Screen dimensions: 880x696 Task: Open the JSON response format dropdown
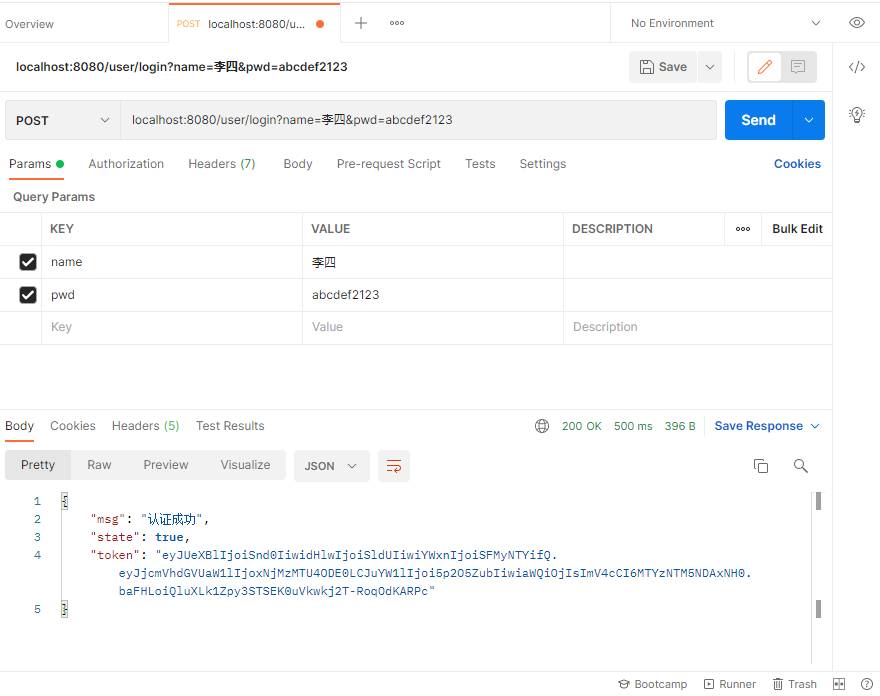tap(332, 466)
